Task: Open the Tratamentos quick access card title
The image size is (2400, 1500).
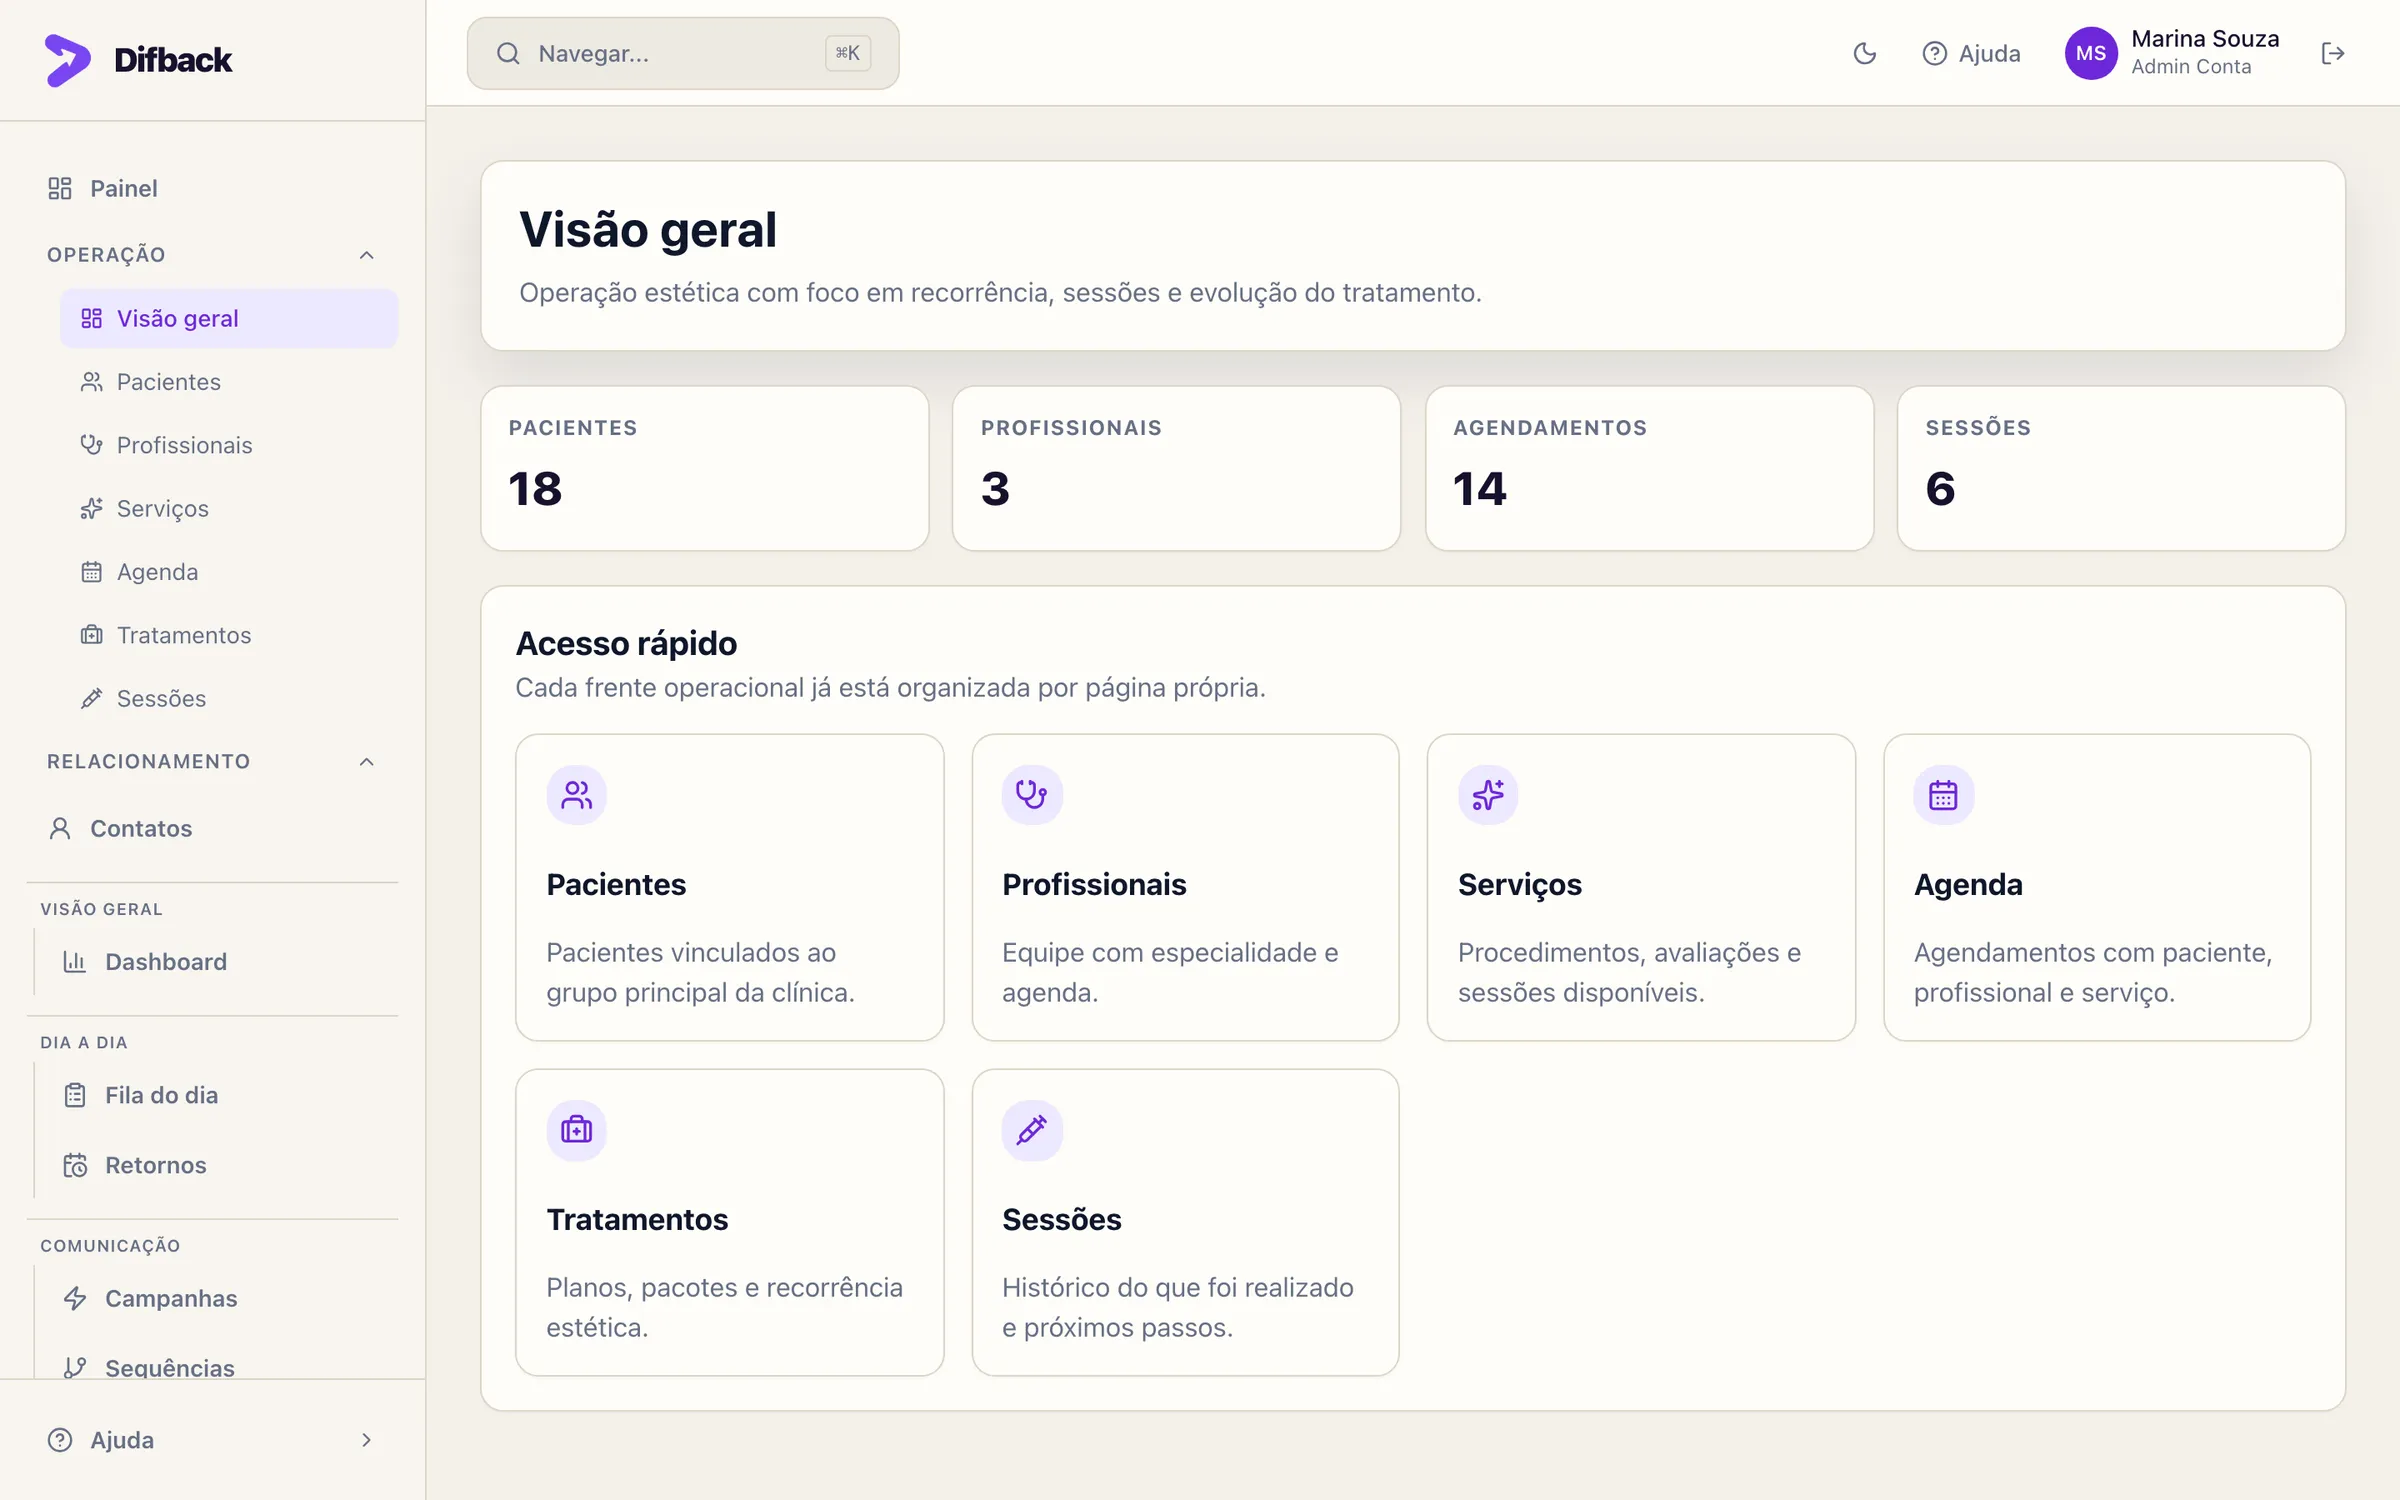Action: tap(637, 1220)
